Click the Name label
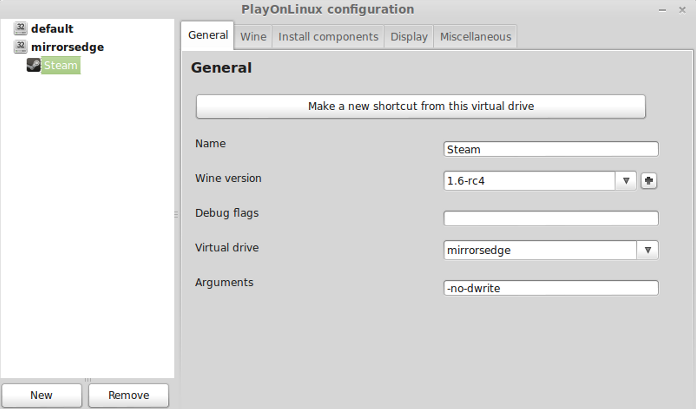Viewport: 696px width, 409px height. 210,143
